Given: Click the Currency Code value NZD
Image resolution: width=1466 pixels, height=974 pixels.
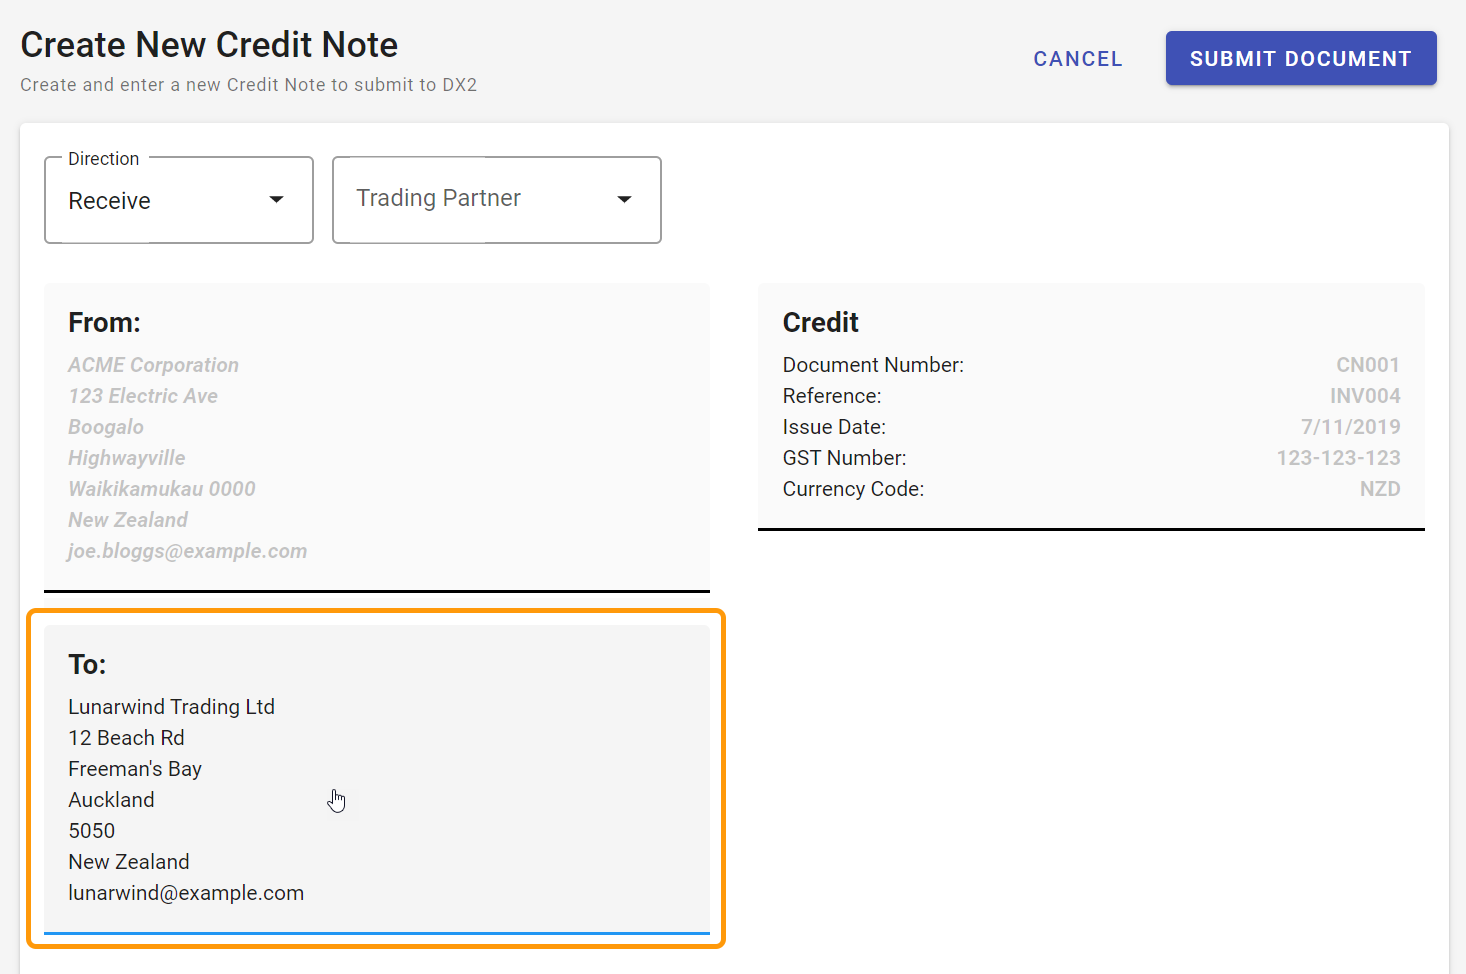Looking at the screenshot, I should (x=1380, y=489).
